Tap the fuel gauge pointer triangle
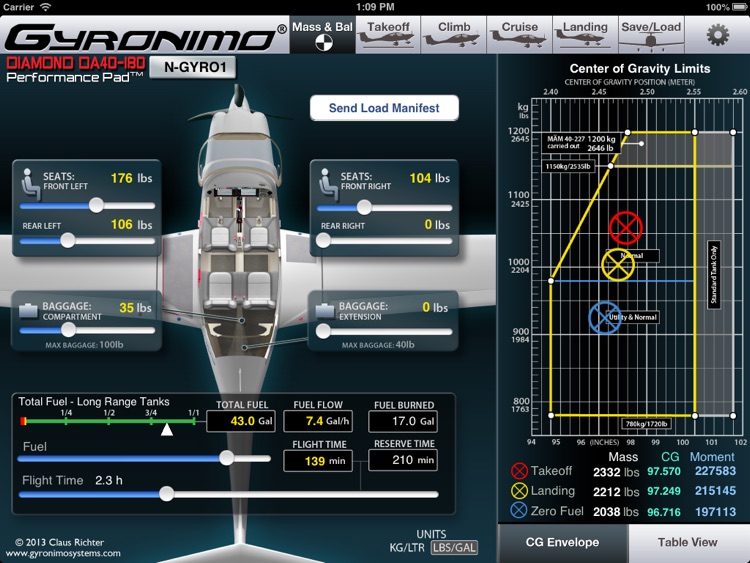This screenshot has width=750, height=563. pyautogui.click(x=166, y=430)
